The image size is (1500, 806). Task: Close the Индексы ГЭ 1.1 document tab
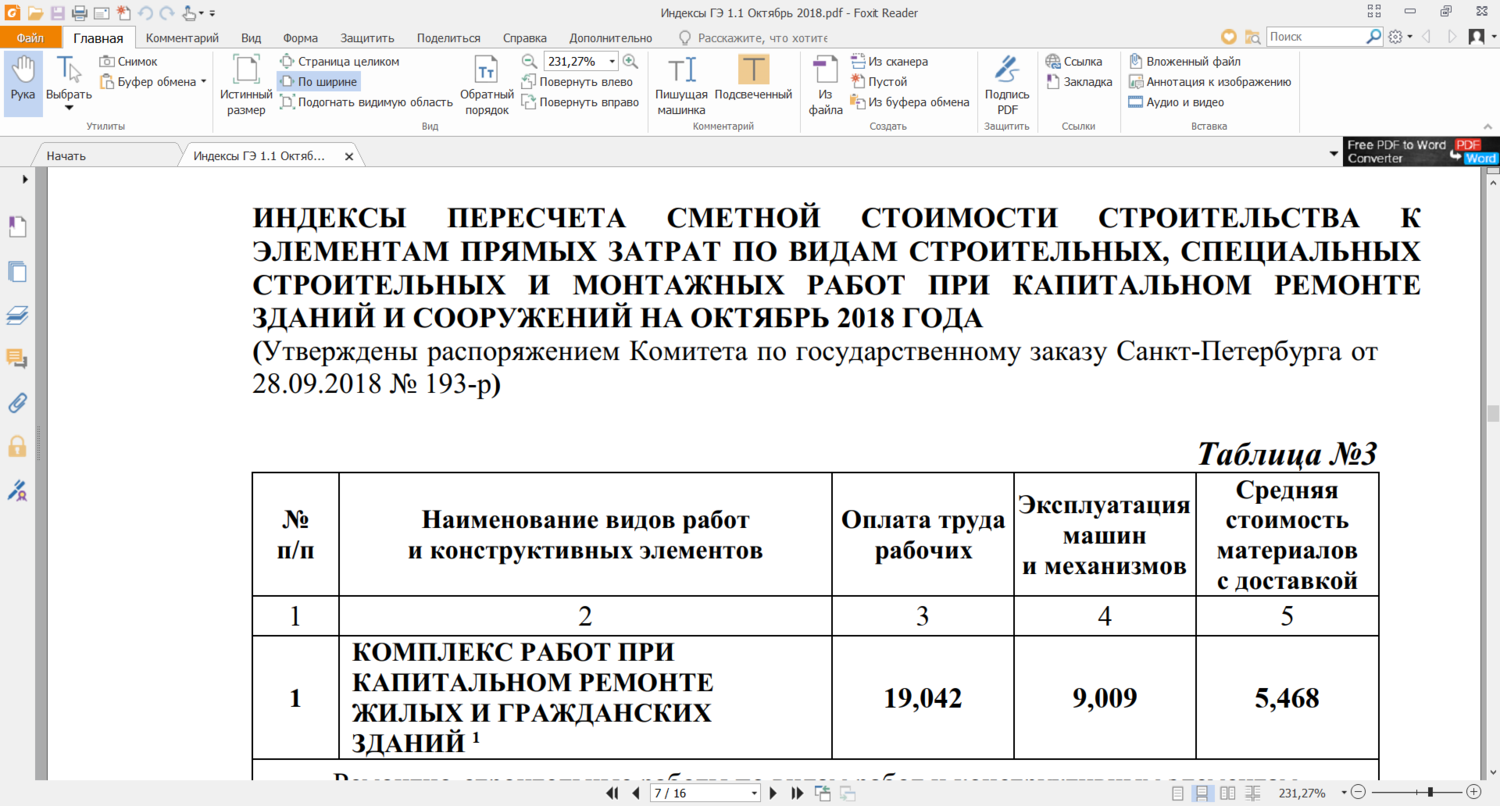349,157
